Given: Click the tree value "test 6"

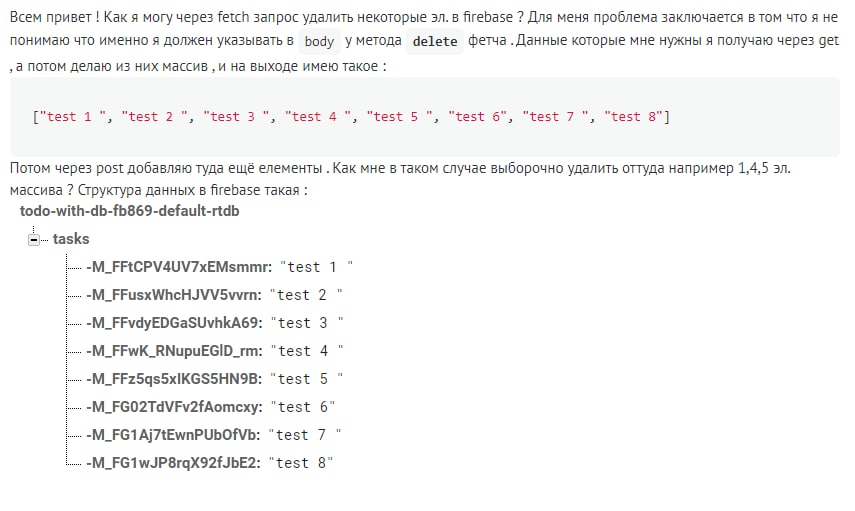Looking at the screenshot, I should pyautogui.click(x=303, y=407).
